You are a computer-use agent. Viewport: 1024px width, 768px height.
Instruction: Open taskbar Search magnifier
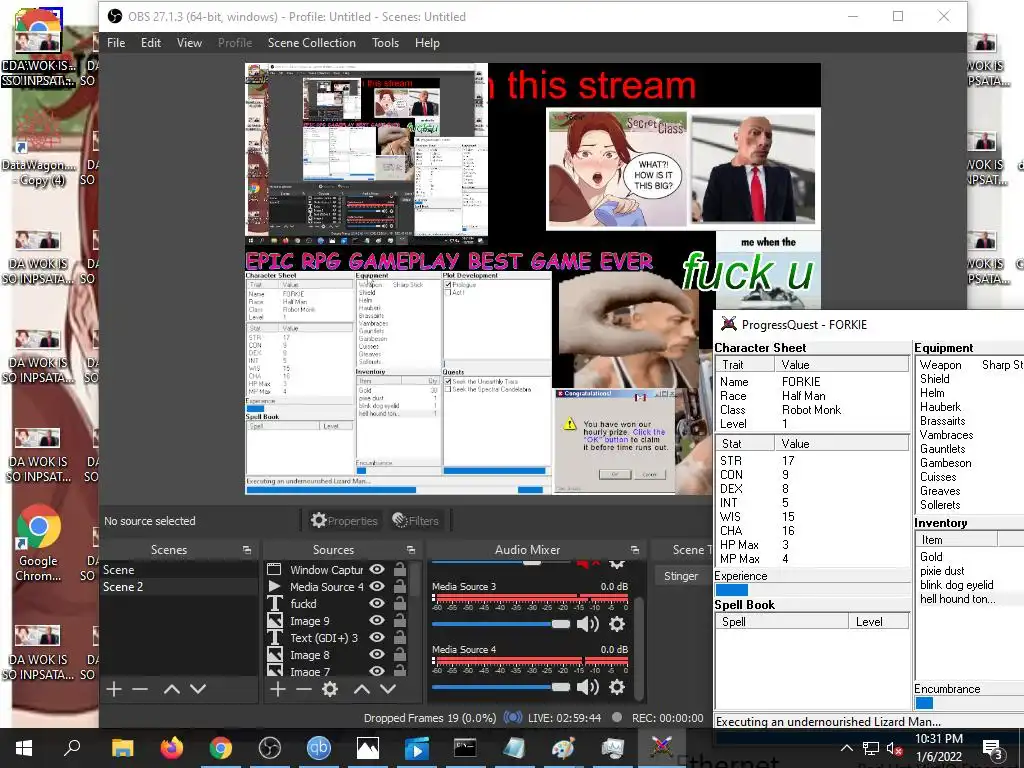72,748
